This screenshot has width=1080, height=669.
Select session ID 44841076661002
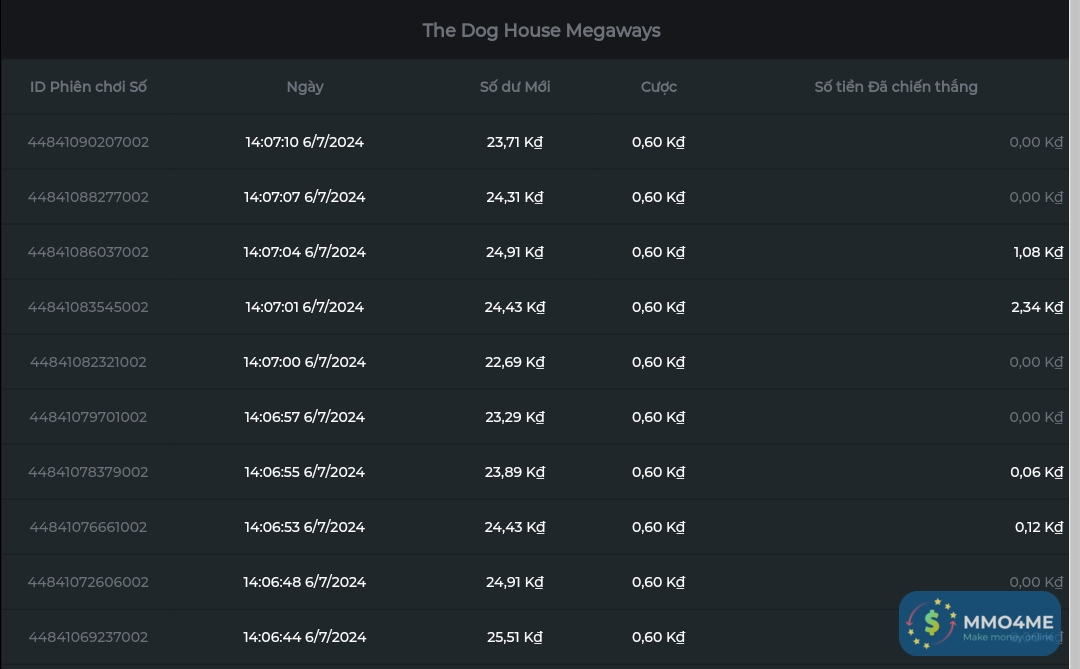pyautogui.click(x=88, y=527)
